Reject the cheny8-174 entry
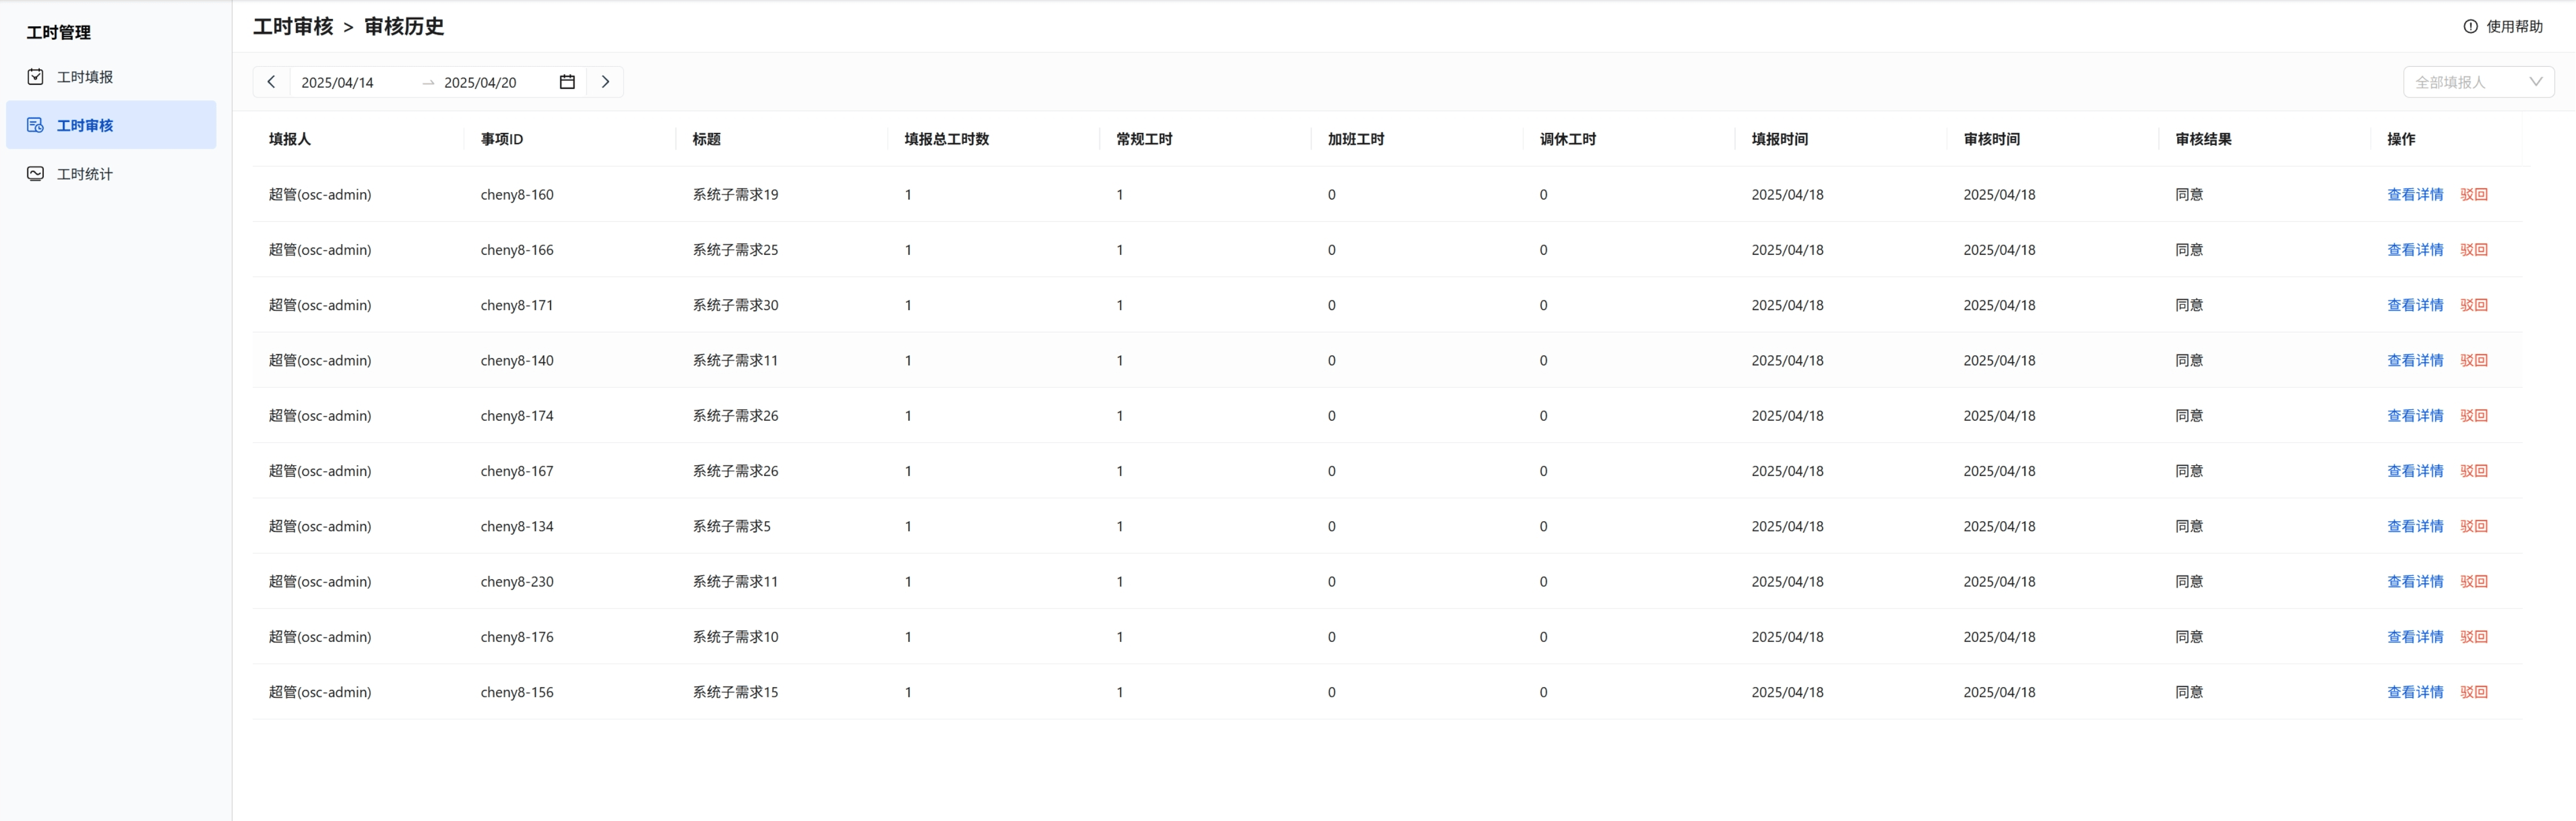This screenshot has width=2576, height=821. coord(2474,415)
